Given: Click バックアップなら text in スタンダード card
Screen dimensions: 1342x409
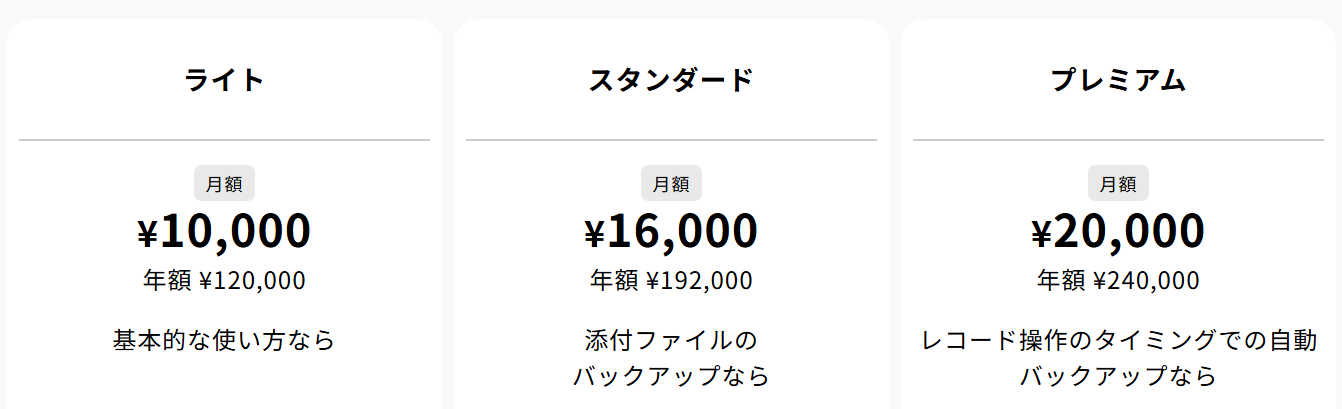Looking at the screenshot, I should click(671, 377).
